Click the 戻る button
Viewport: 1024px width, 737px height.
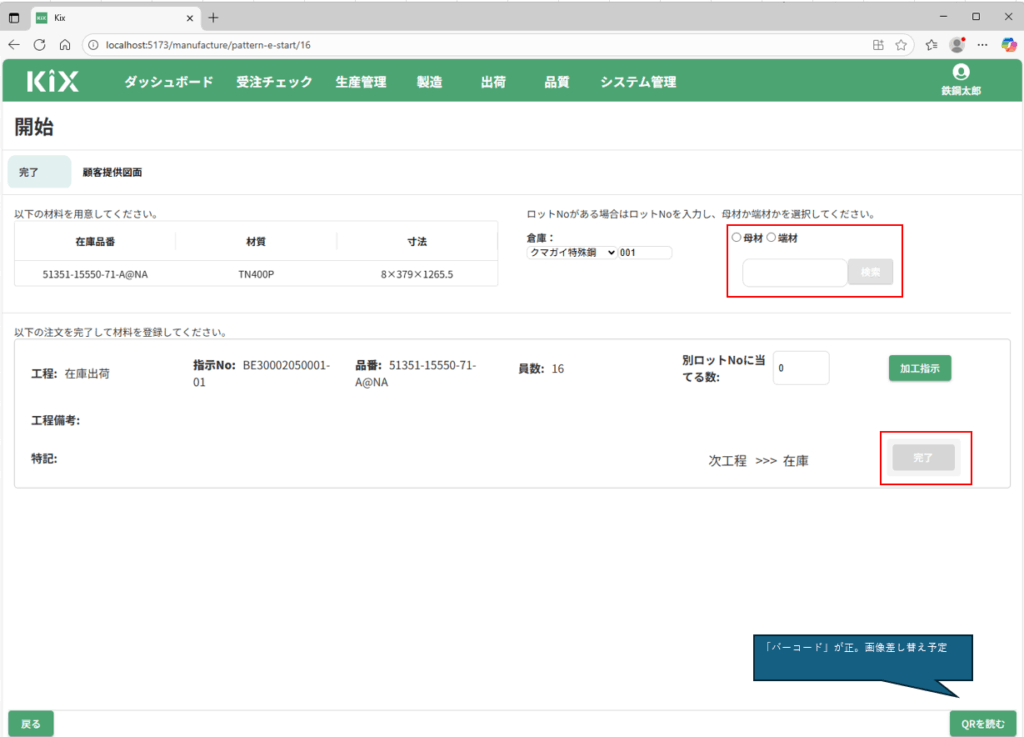coord(31,723)
